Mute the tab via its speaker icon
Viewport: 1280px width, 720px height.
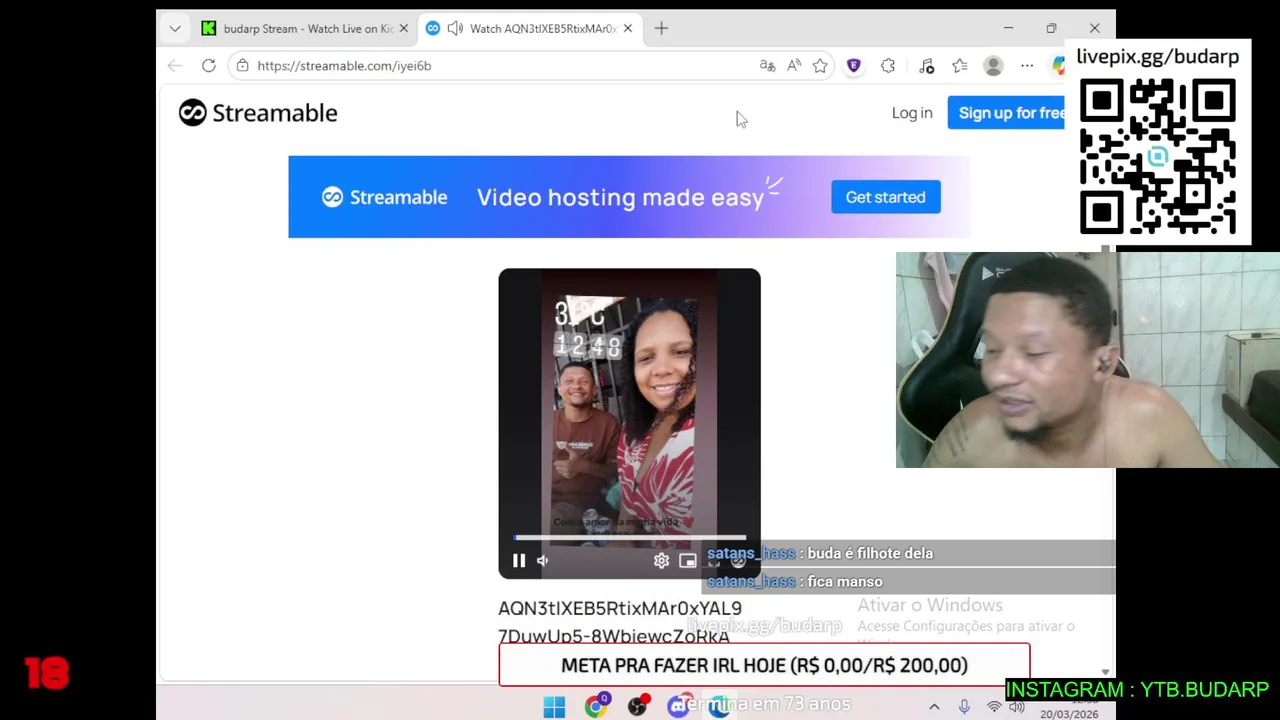point(455,28)
